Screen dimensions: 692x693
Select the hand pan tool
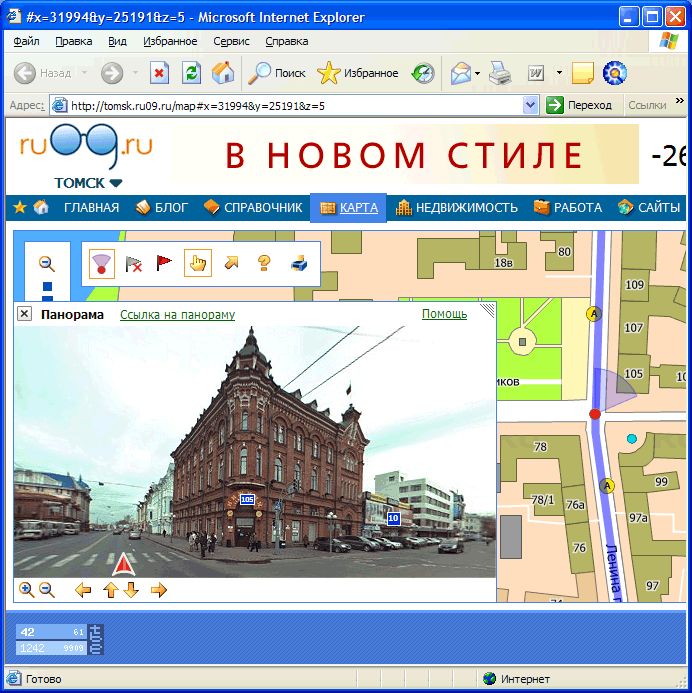(x=198, y=263)
